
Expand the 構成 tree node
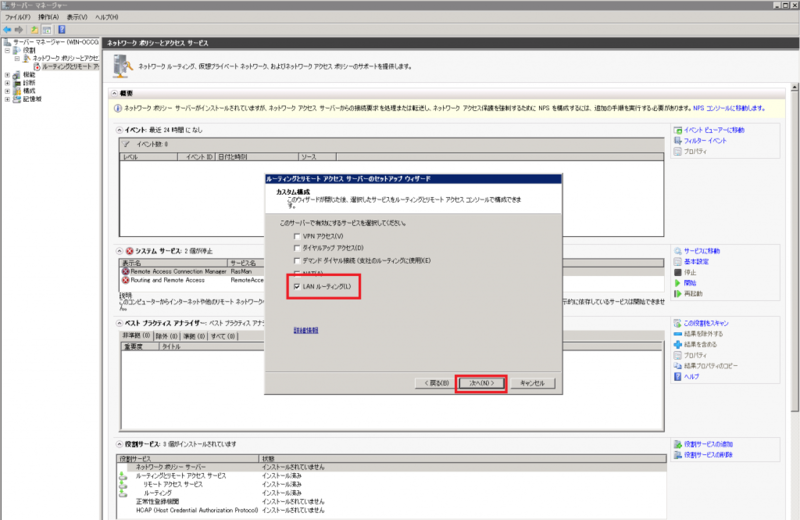7,91
